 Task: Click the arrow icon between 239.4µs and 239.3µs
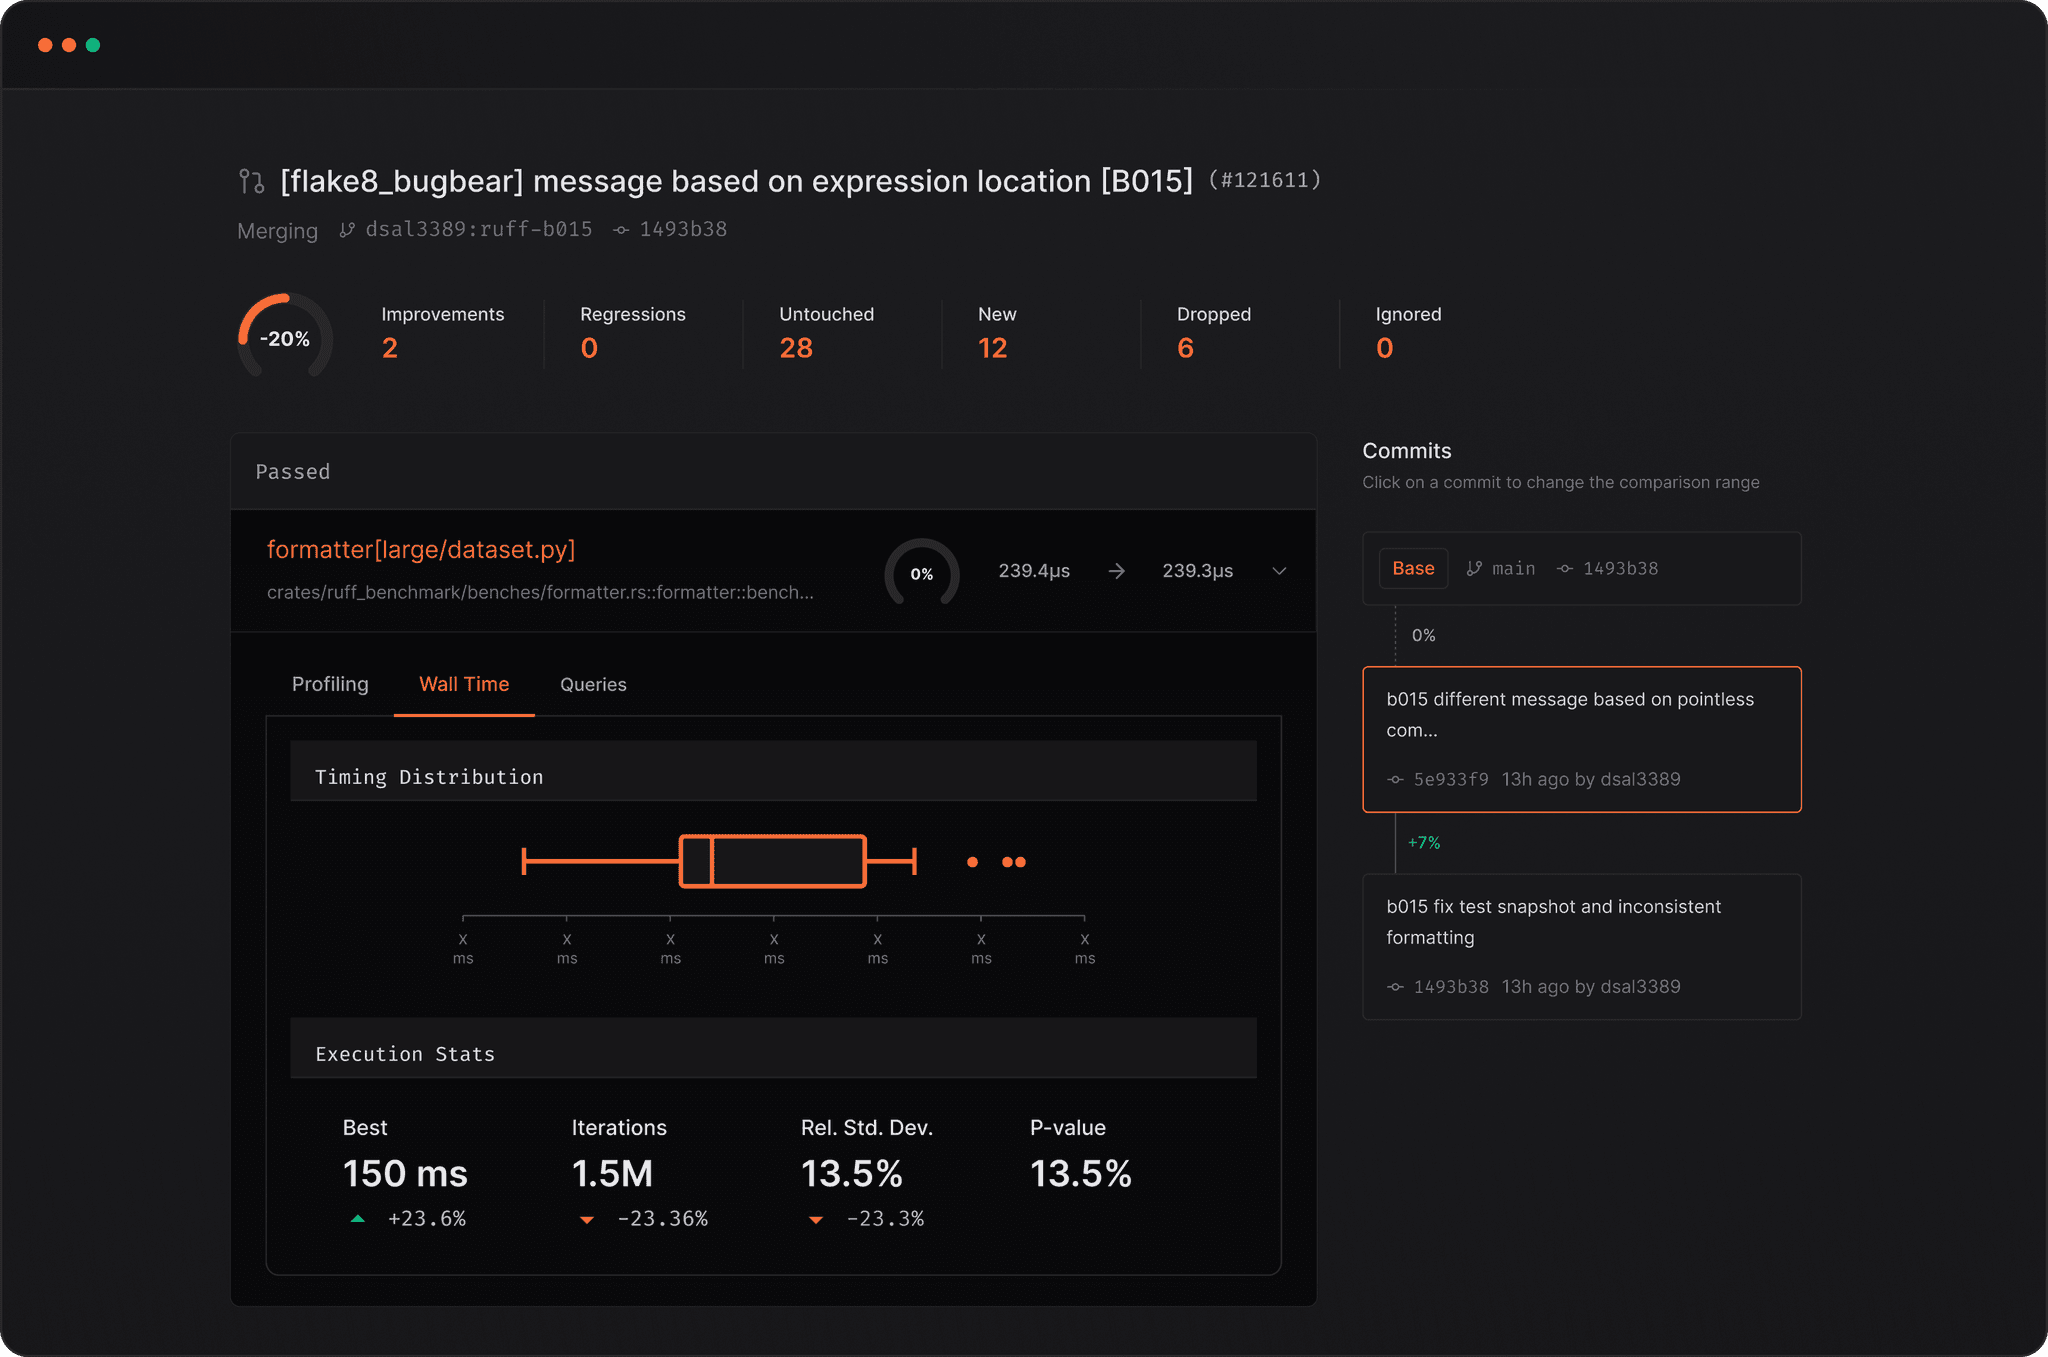[1116, 571]
